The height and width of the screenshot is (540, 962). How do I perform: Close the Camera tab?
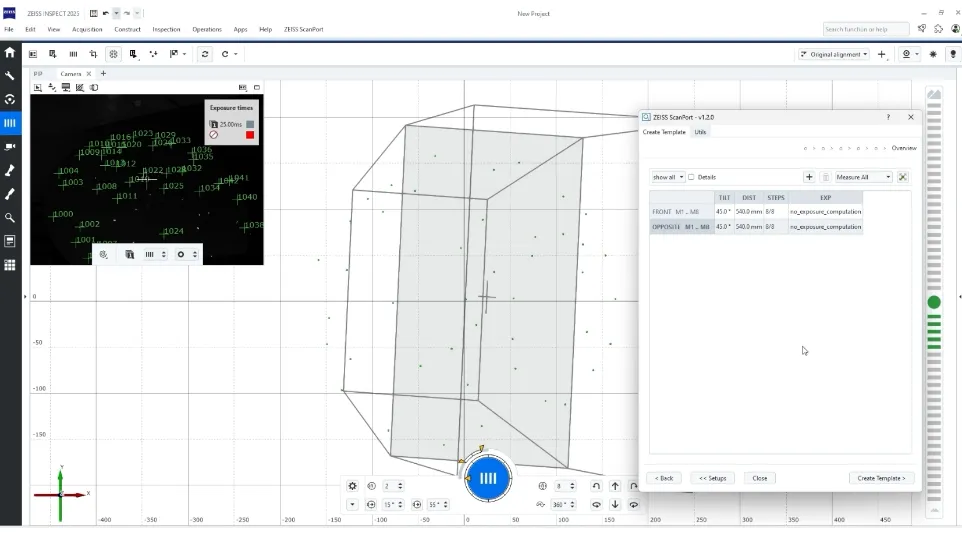coord(89,74)
